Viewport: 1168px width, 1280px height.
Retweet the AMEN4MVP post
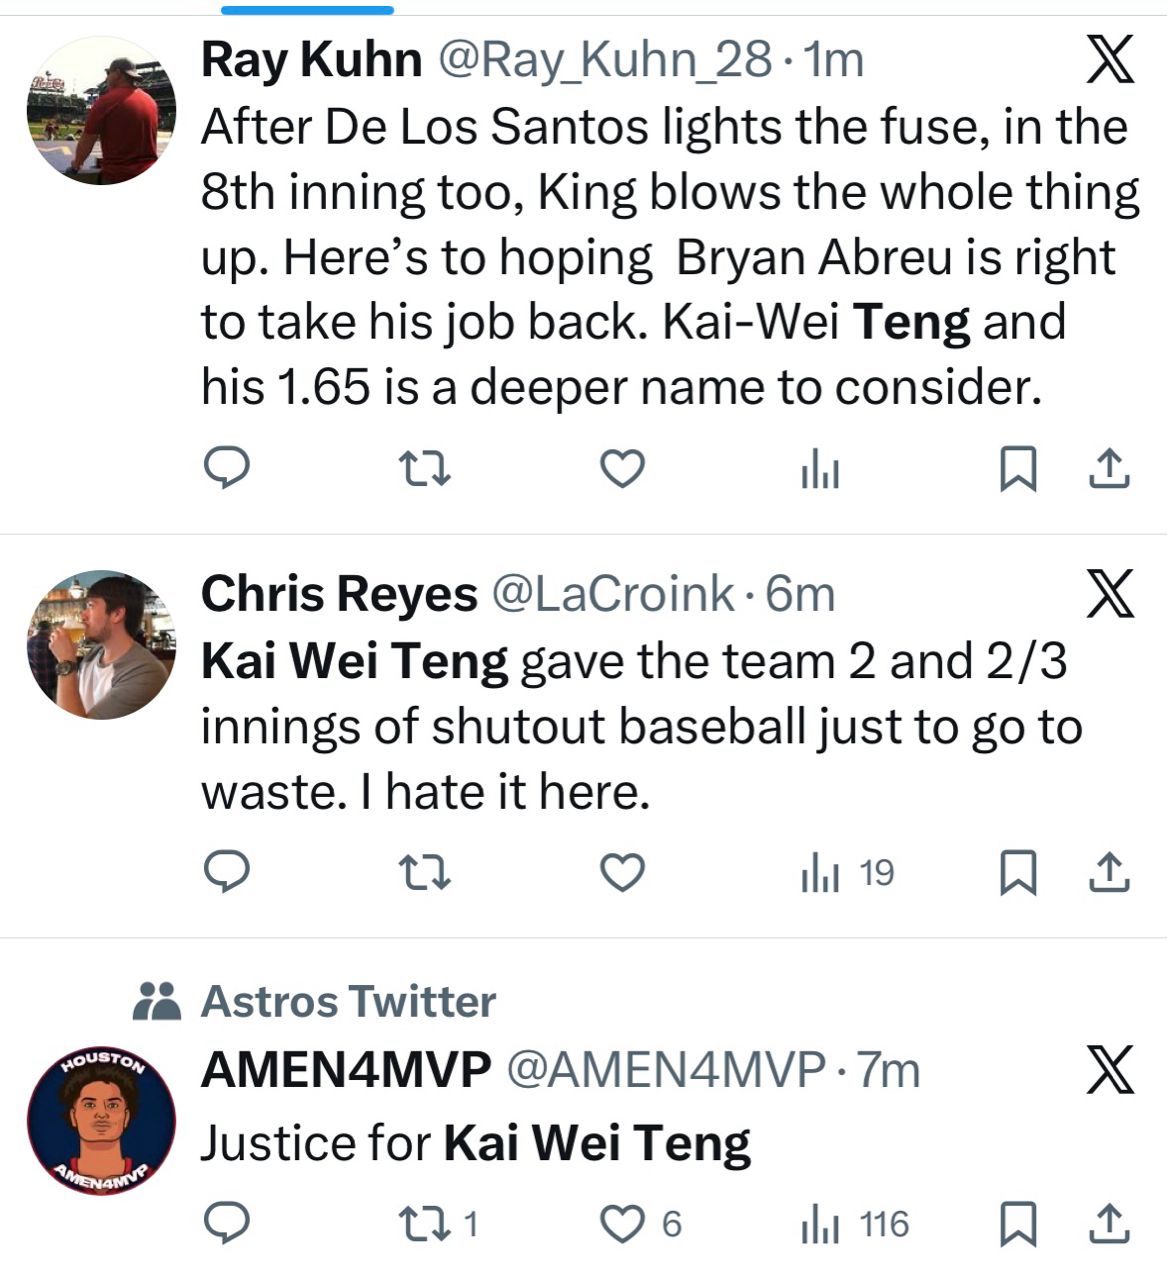tap(437, 1224)
